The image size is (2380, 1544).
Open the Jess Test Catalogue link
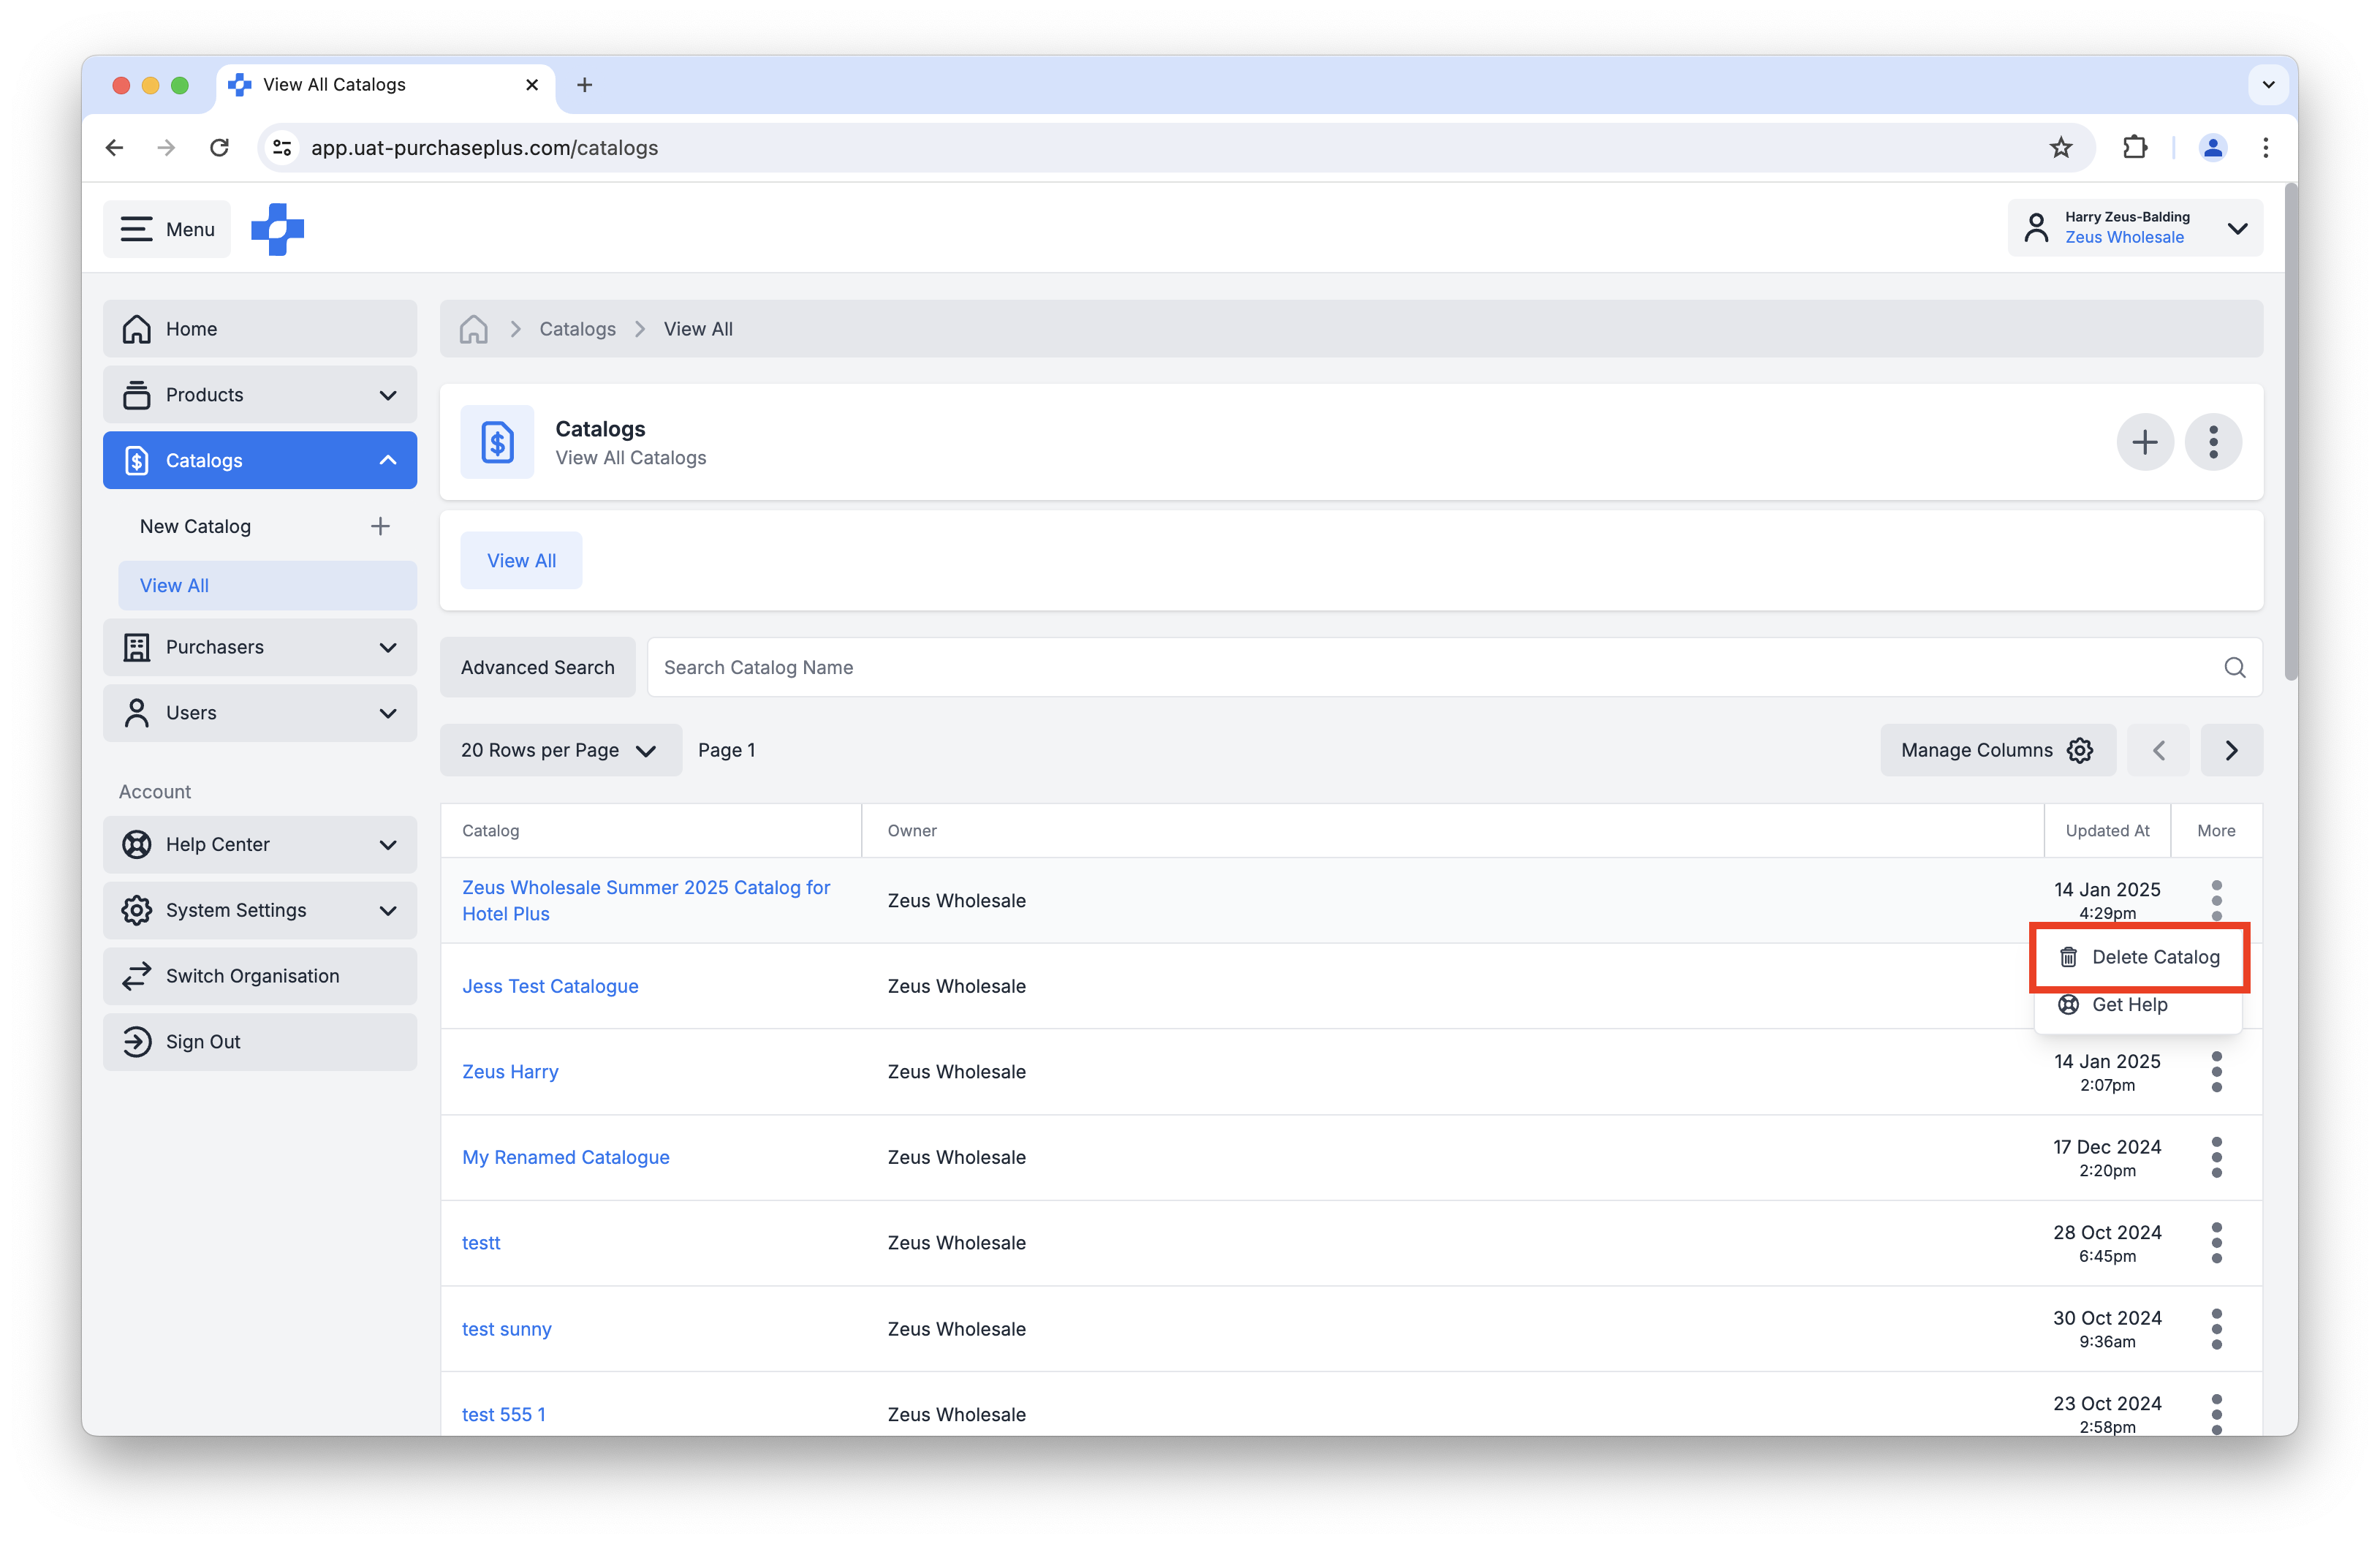point(550,986)
